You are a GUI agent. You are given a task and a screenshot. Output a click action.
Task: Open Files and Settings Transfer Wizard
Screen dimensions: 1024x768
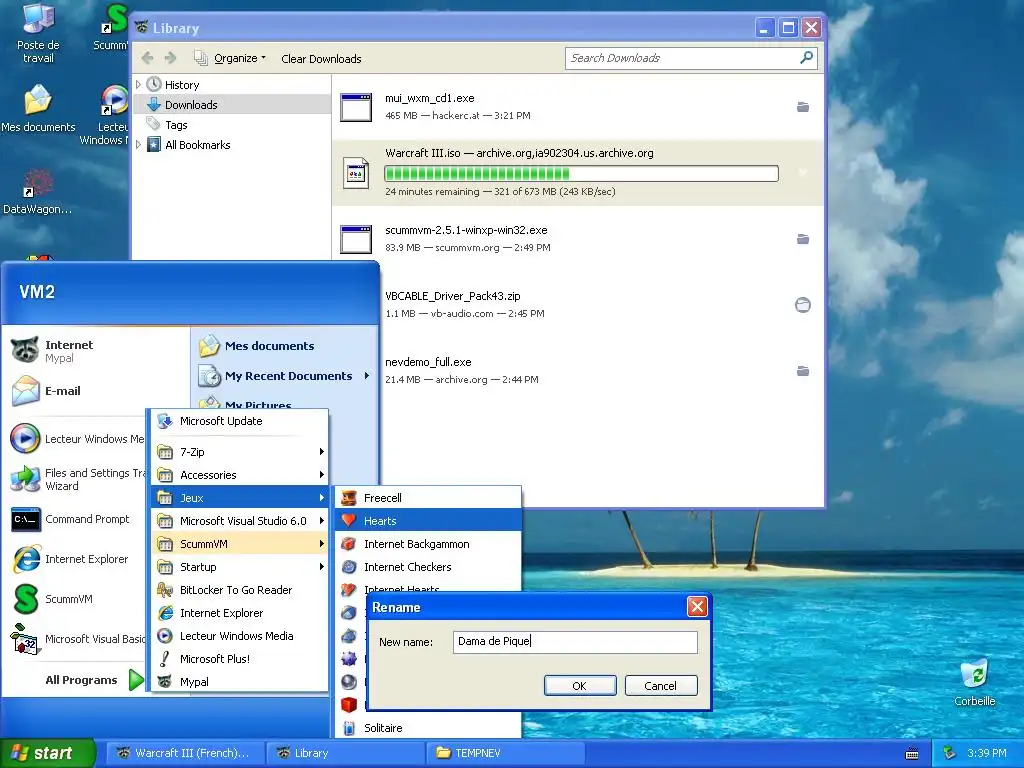[77, 479]
